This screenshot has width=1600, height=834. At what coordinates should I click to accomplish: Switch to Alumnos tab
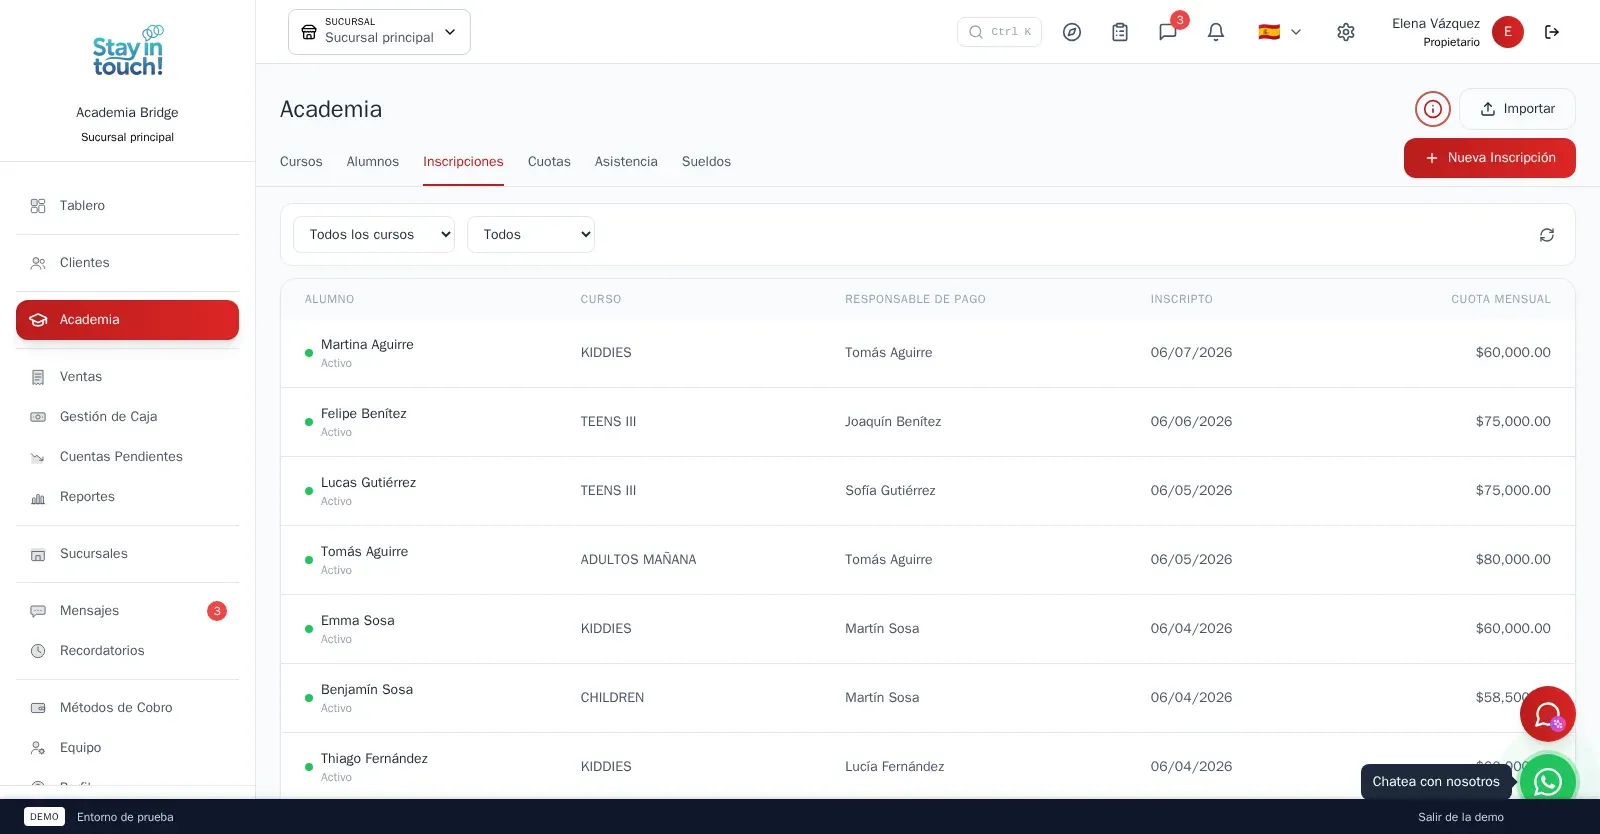click(x=373, y=162)
